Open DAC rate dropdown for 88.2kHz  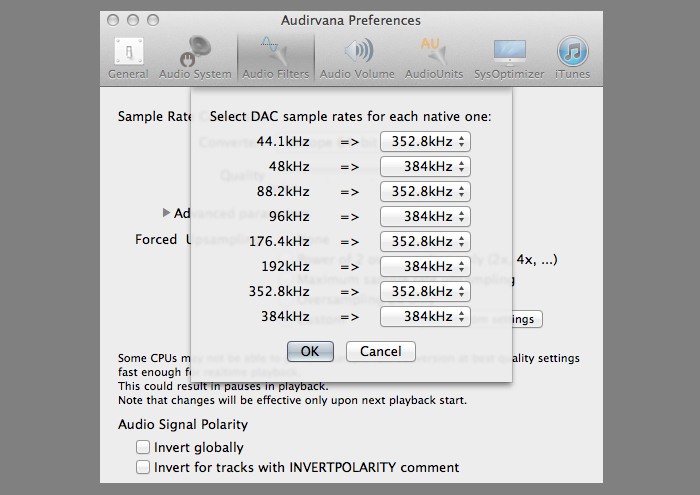pos(425,191)
